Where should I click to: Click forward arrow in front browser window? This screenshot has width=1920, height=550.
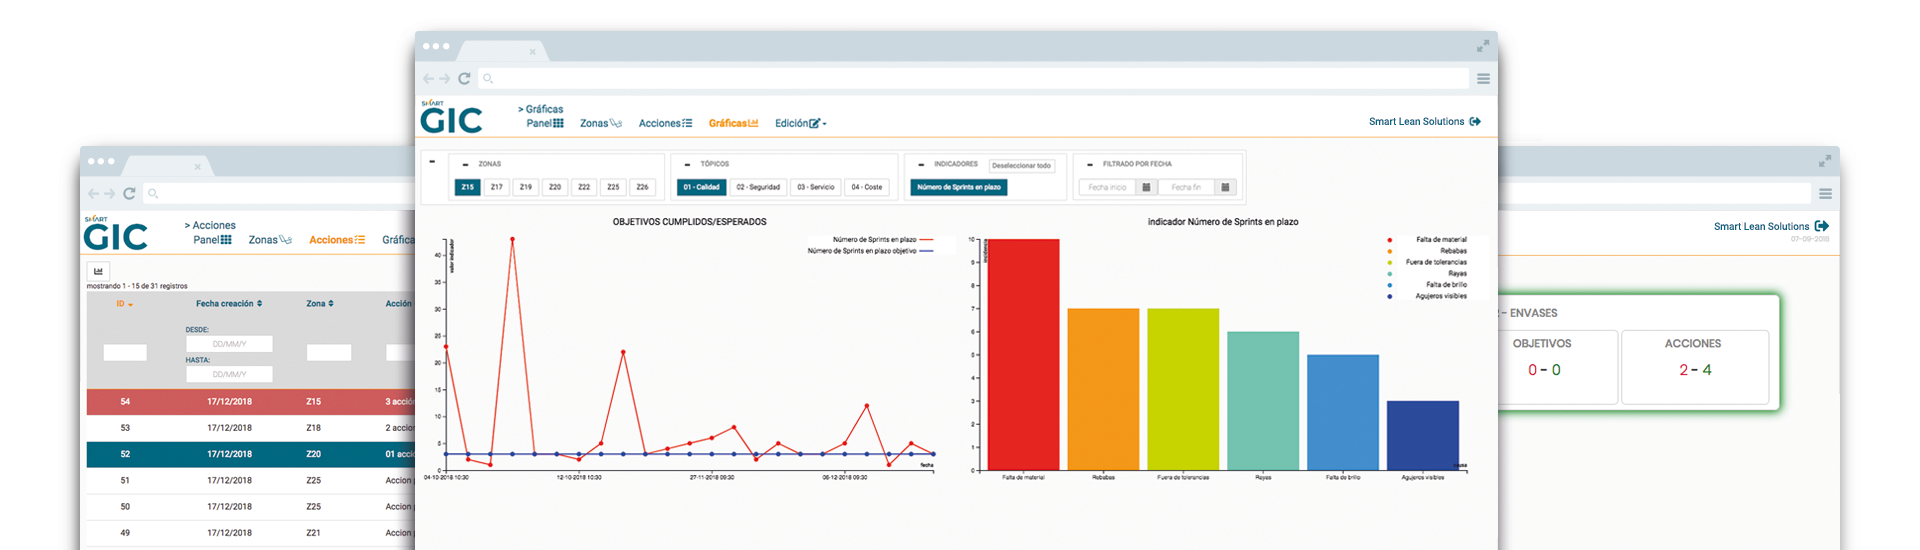445,78
